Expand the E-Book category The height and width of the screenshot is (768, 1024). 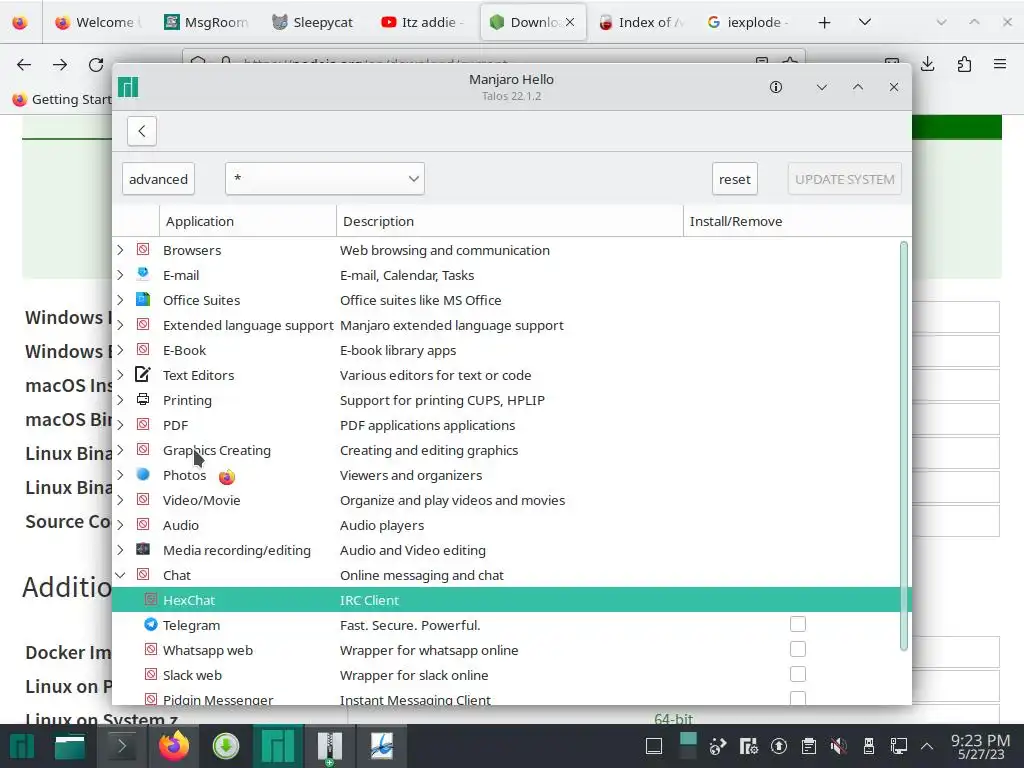(120, 350)
